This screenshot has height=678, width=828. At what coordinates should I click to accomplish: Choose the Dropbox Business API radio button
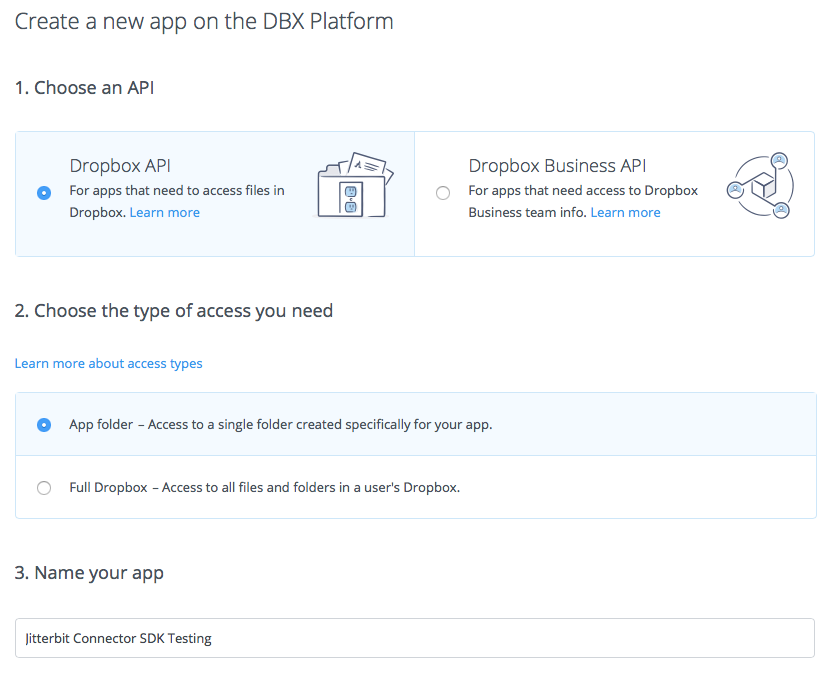443,193
